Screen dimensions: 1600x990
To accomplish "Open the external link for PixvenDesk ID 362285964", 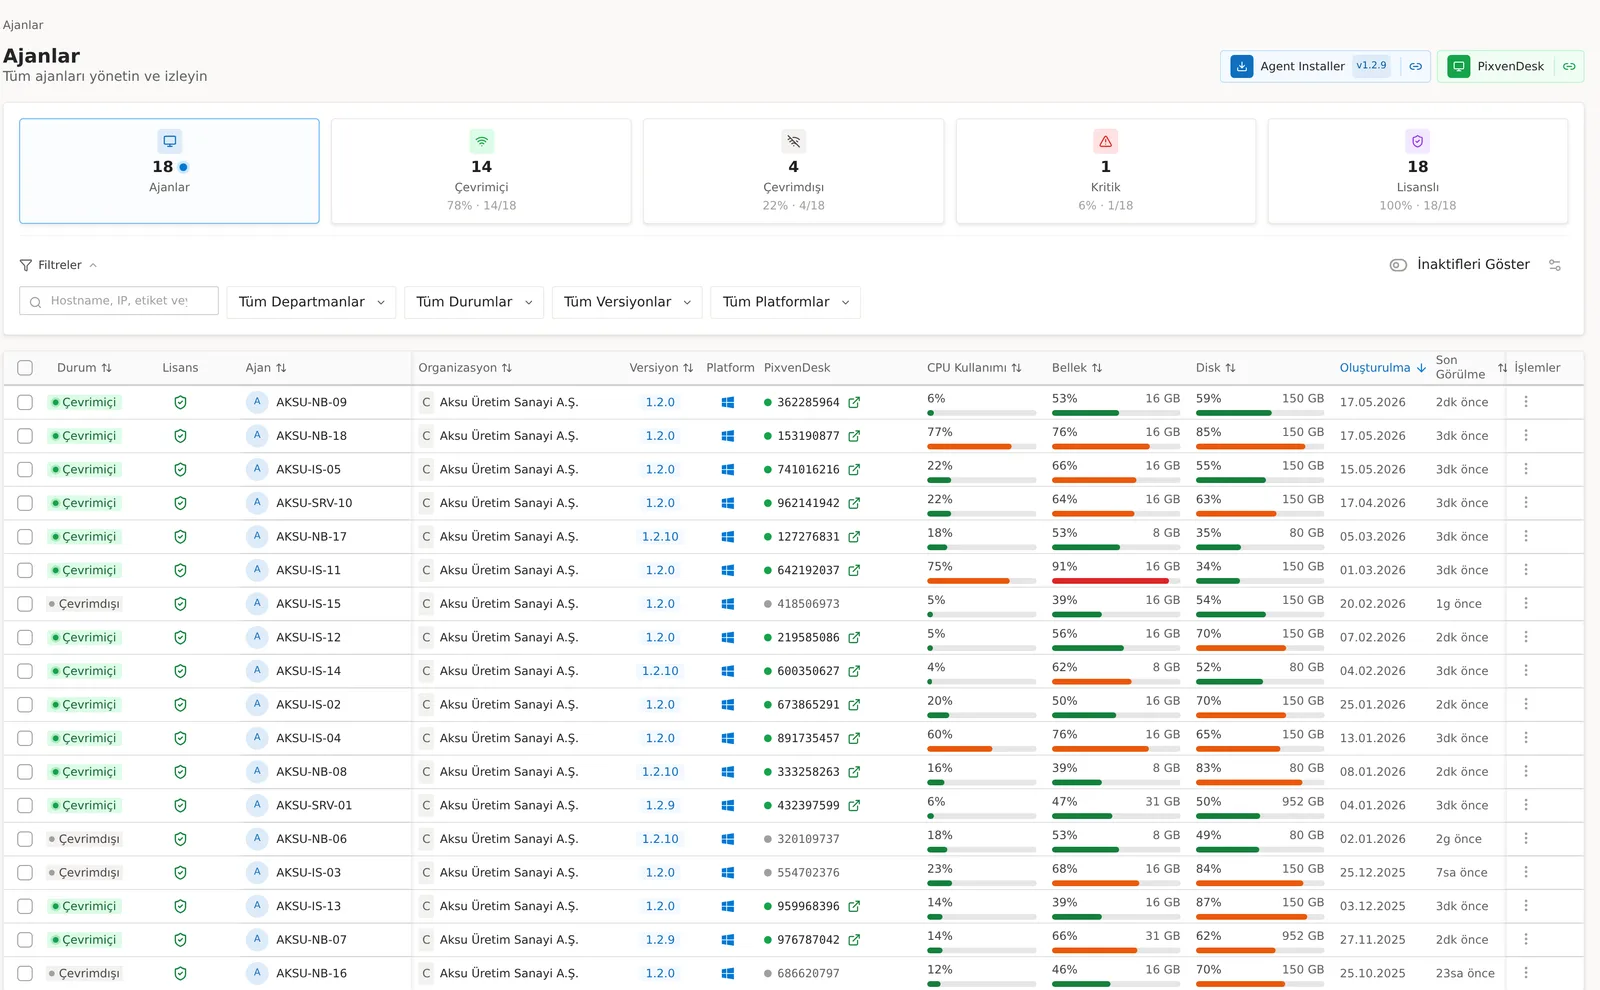I will pos(854,402).
